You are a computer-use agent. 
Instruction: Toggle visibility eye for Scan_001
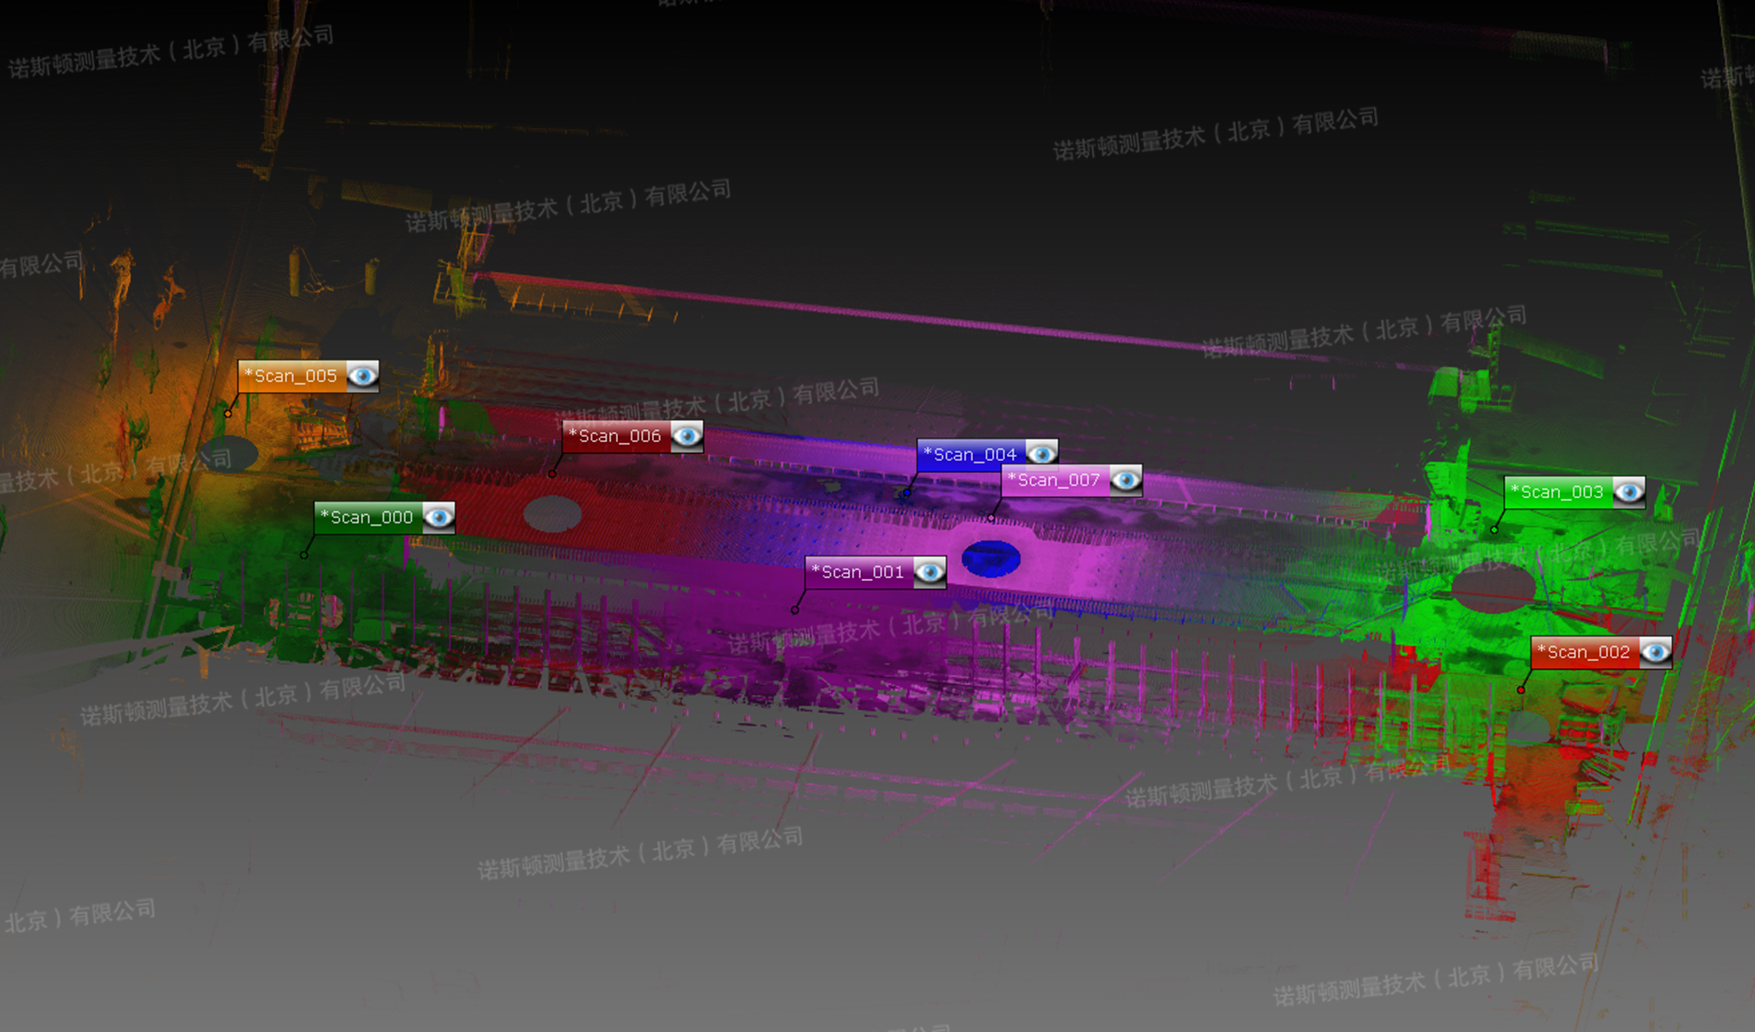pos(929,572)
